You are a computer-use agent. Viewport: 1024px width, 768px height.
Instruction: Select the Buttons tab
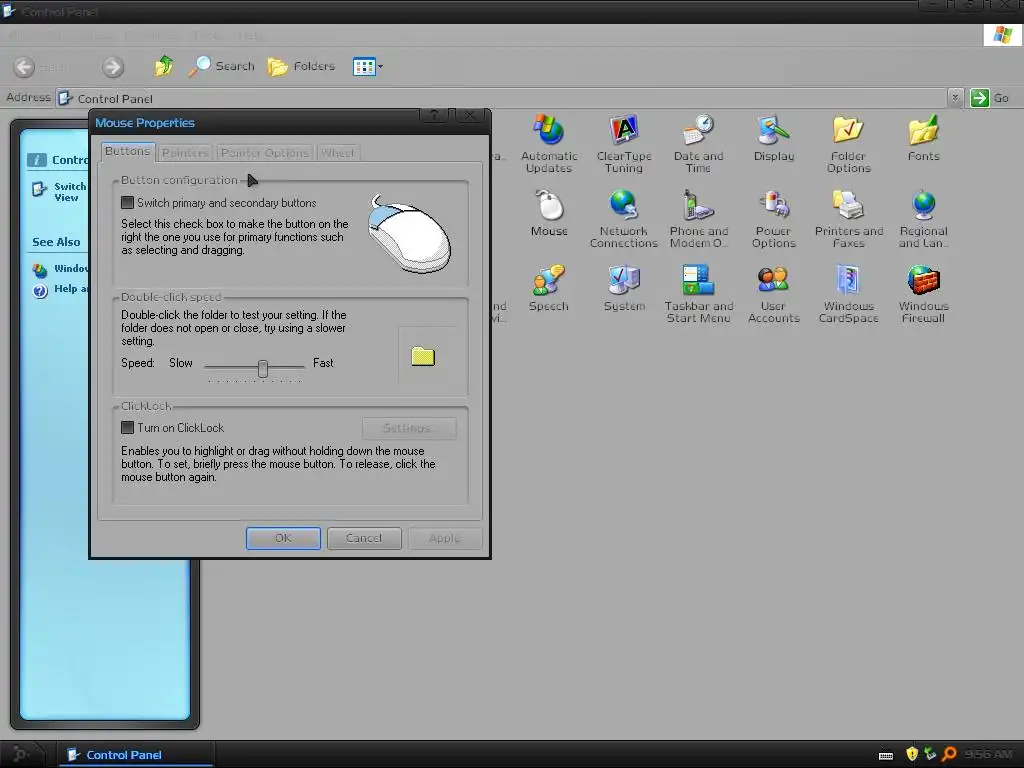[127, 151]
